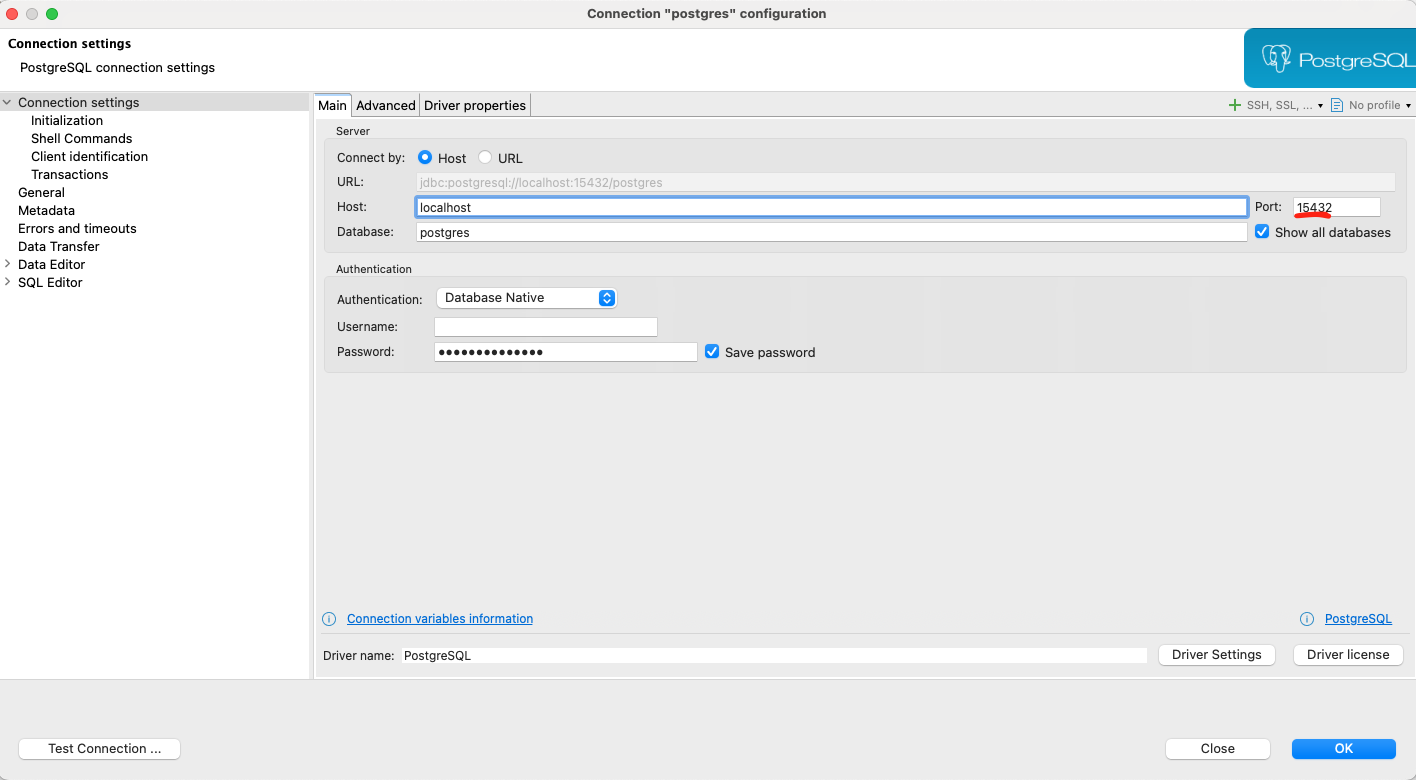Click the Close button
This screenshot has width=1416, height=780.
click(1217, 748)
